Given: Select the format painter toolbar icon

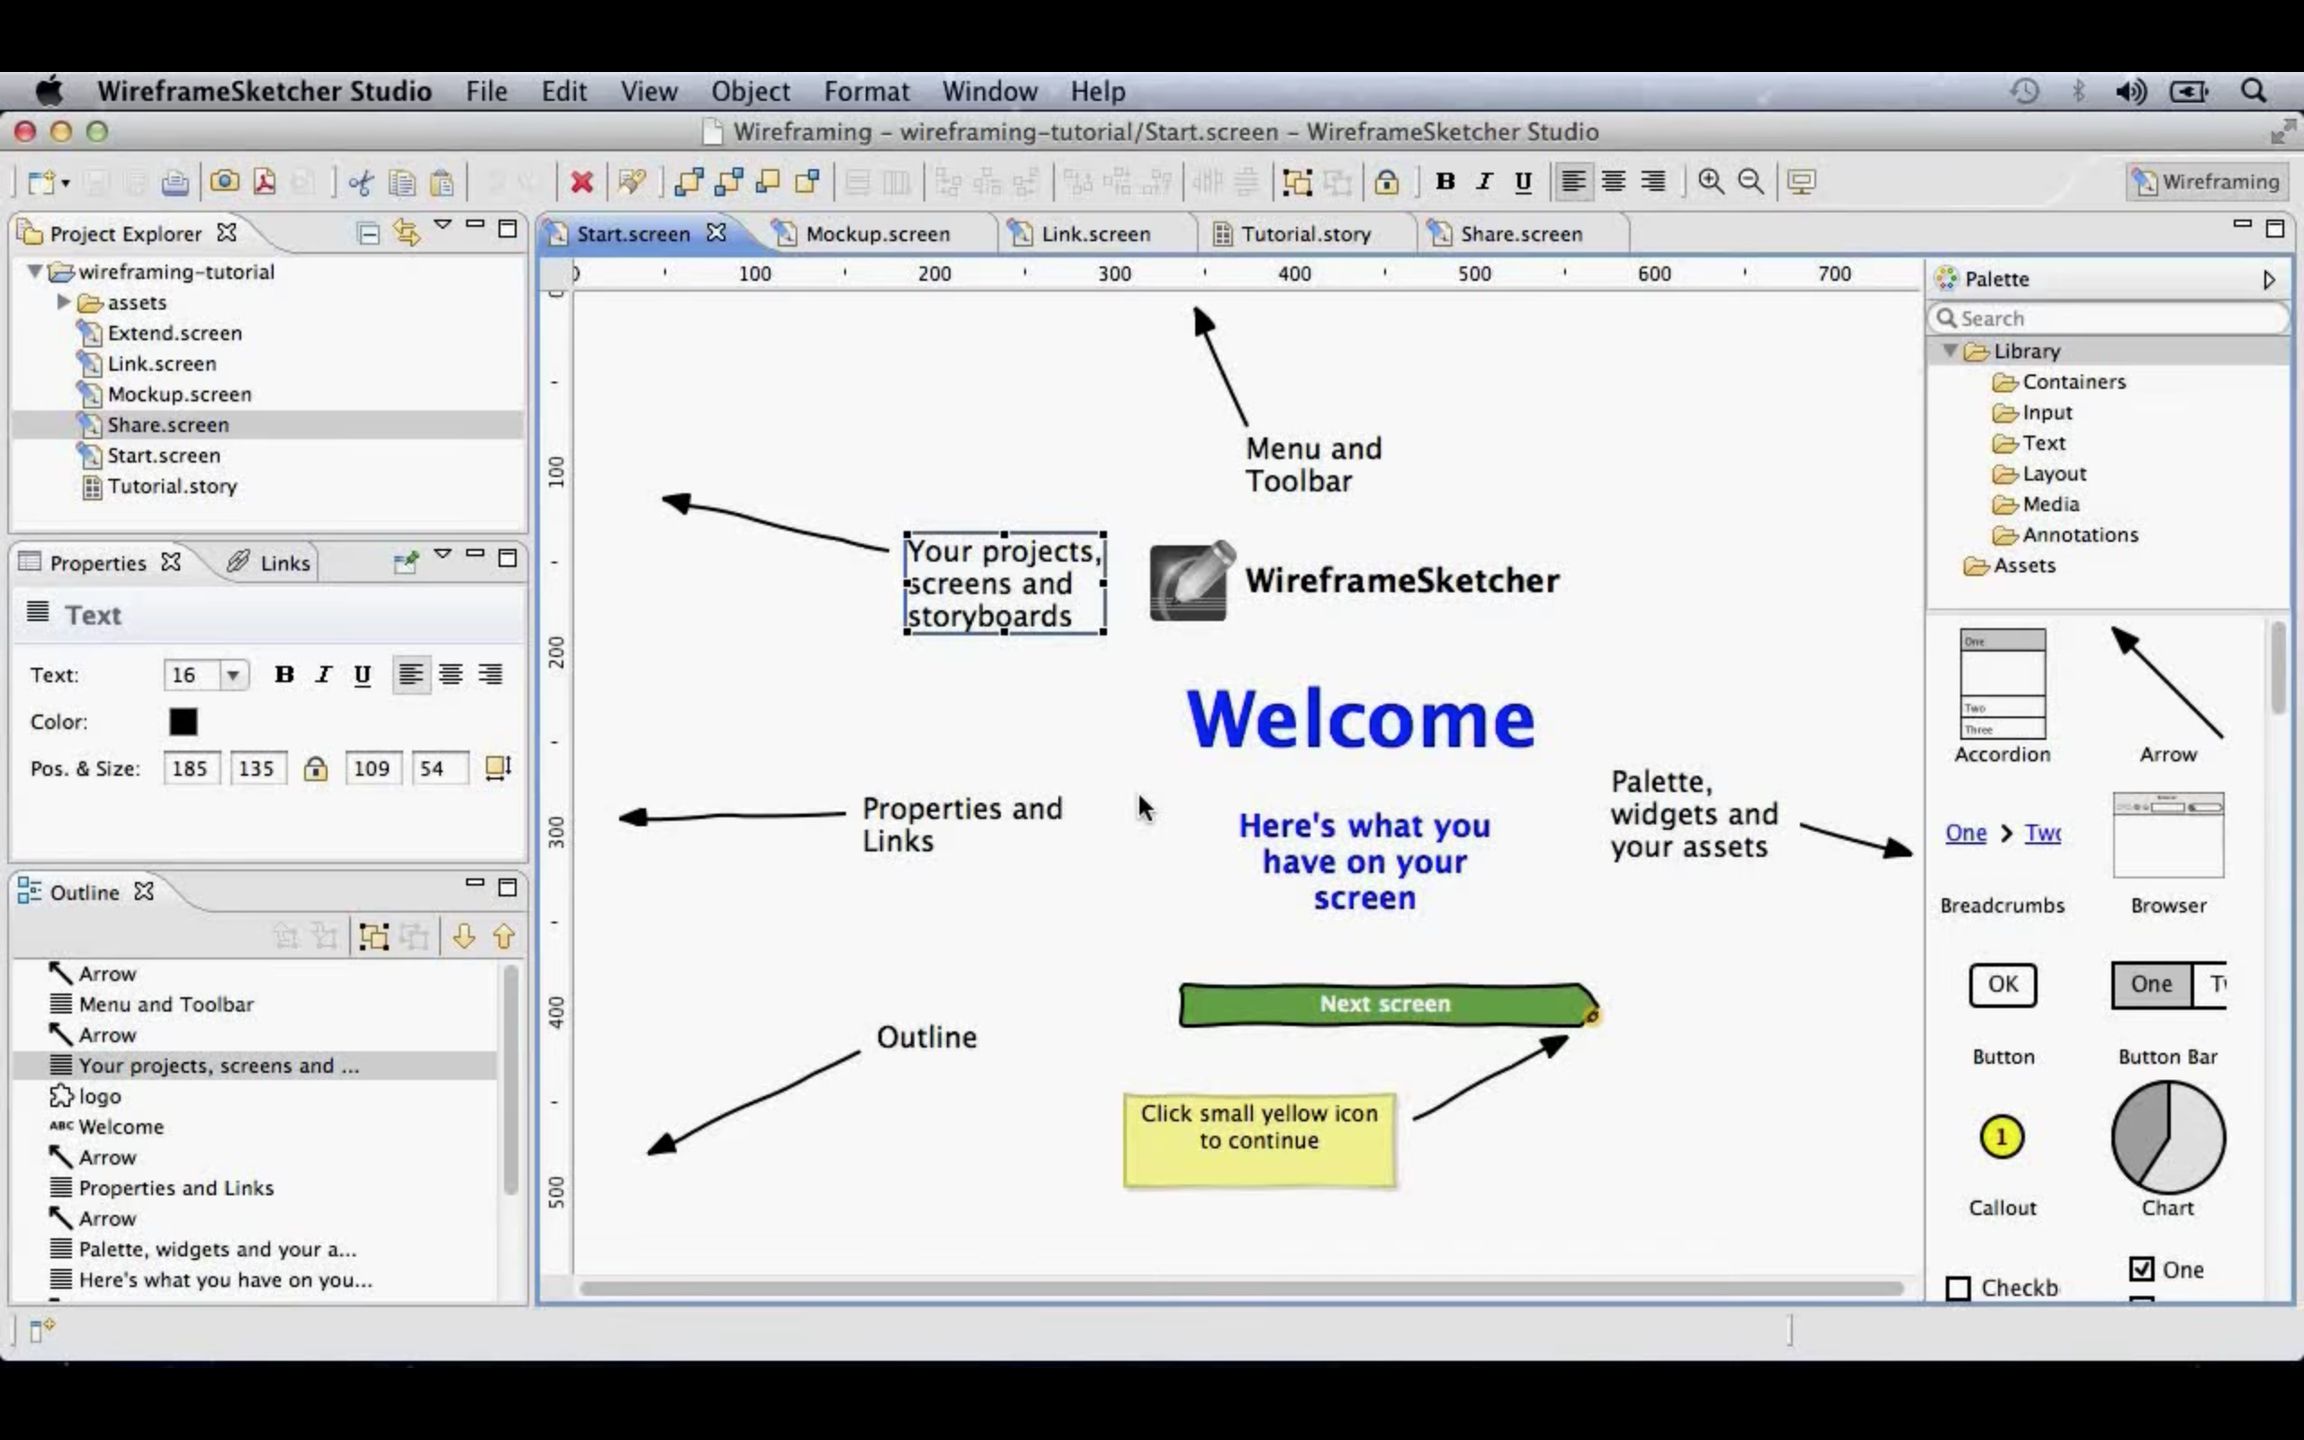Looking at the screenshot, I should [631, 182].
